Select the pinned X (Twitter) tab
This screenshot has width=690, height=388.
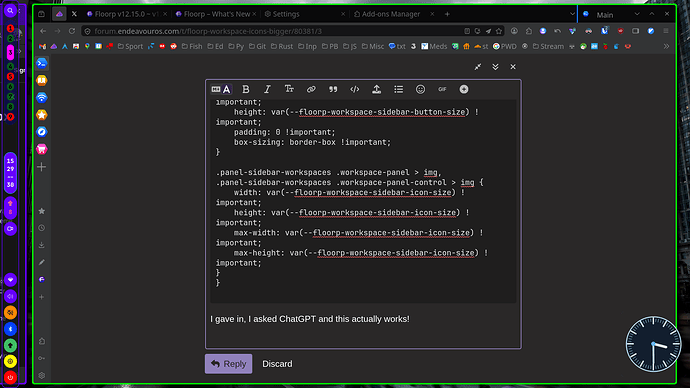click(x=74, y=14)
